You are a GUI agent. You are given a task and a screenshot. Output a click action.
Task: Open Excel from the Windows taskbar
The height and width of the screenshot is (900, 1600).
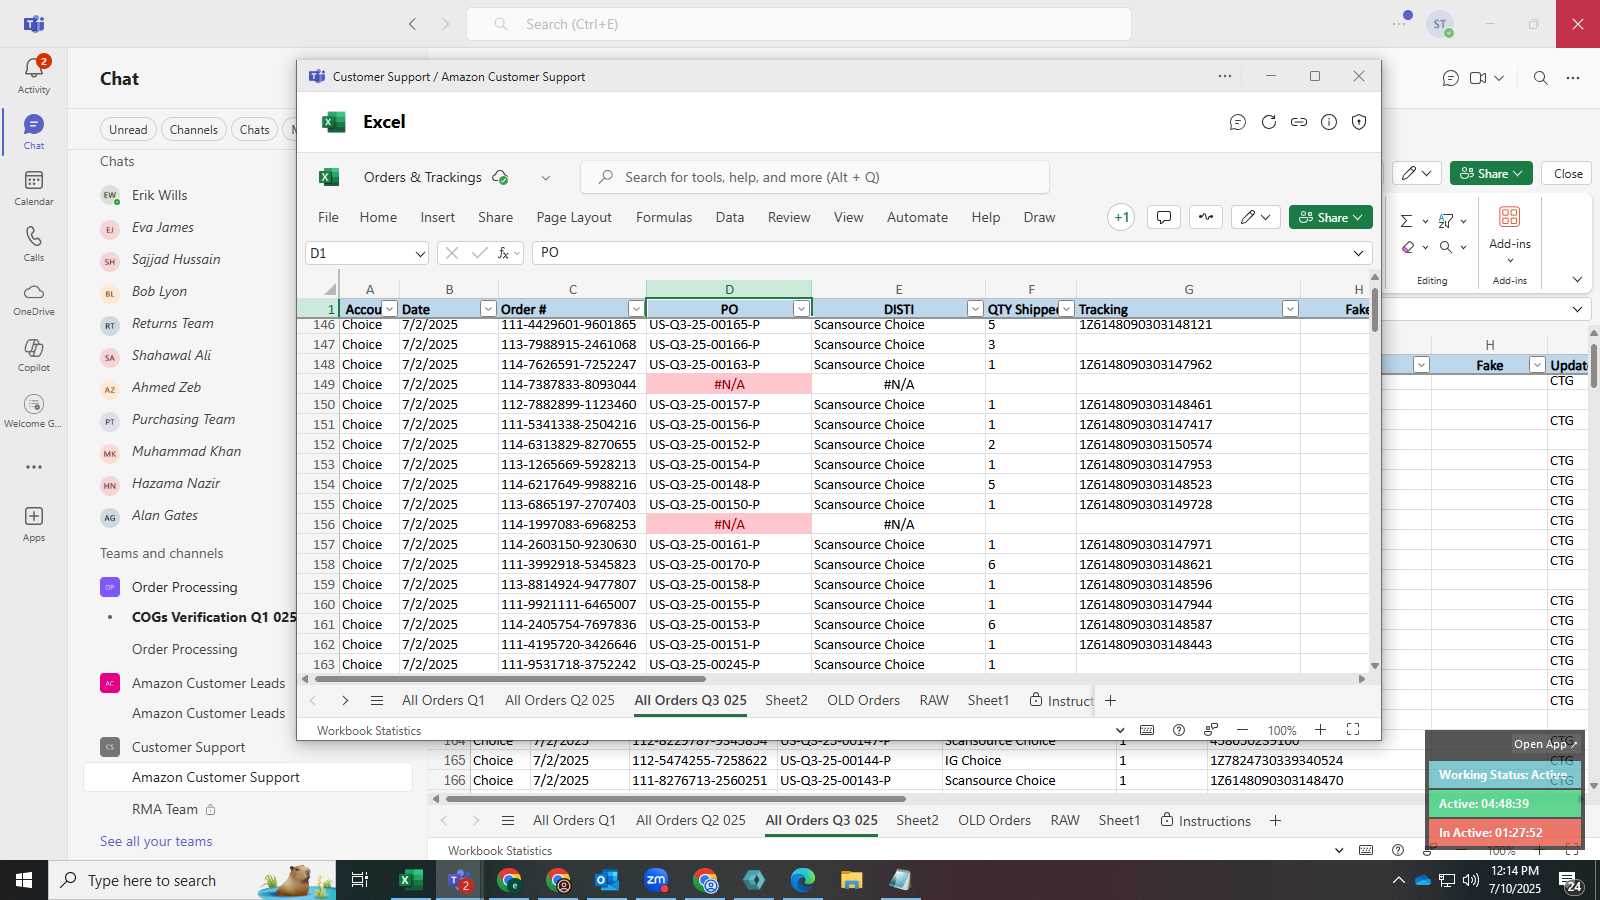[x=410, y=880]
